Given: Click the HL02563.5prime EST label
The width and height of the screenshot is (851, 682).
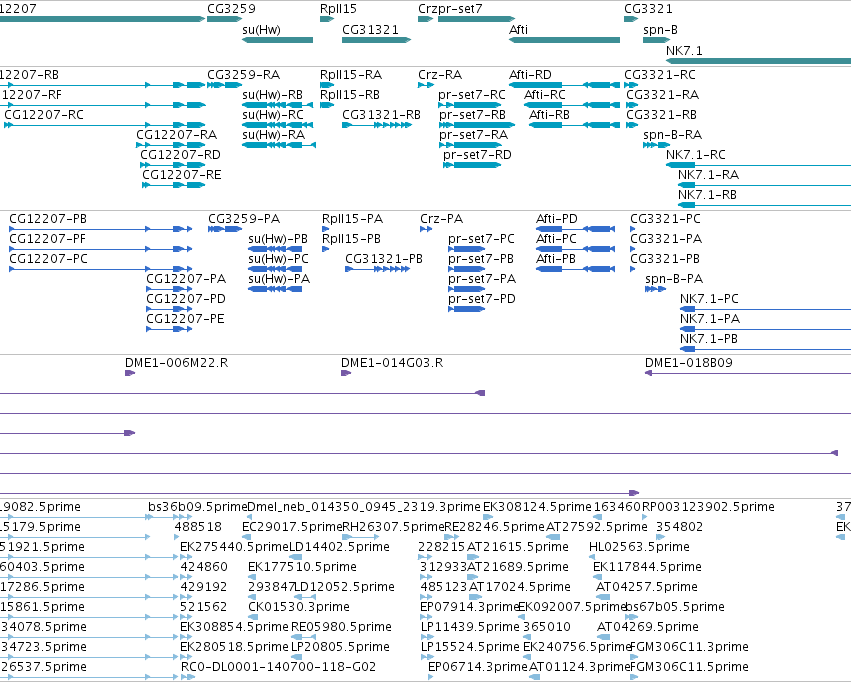Looking at the screenshot, I should pyautogui.click(x=639, y=547).
